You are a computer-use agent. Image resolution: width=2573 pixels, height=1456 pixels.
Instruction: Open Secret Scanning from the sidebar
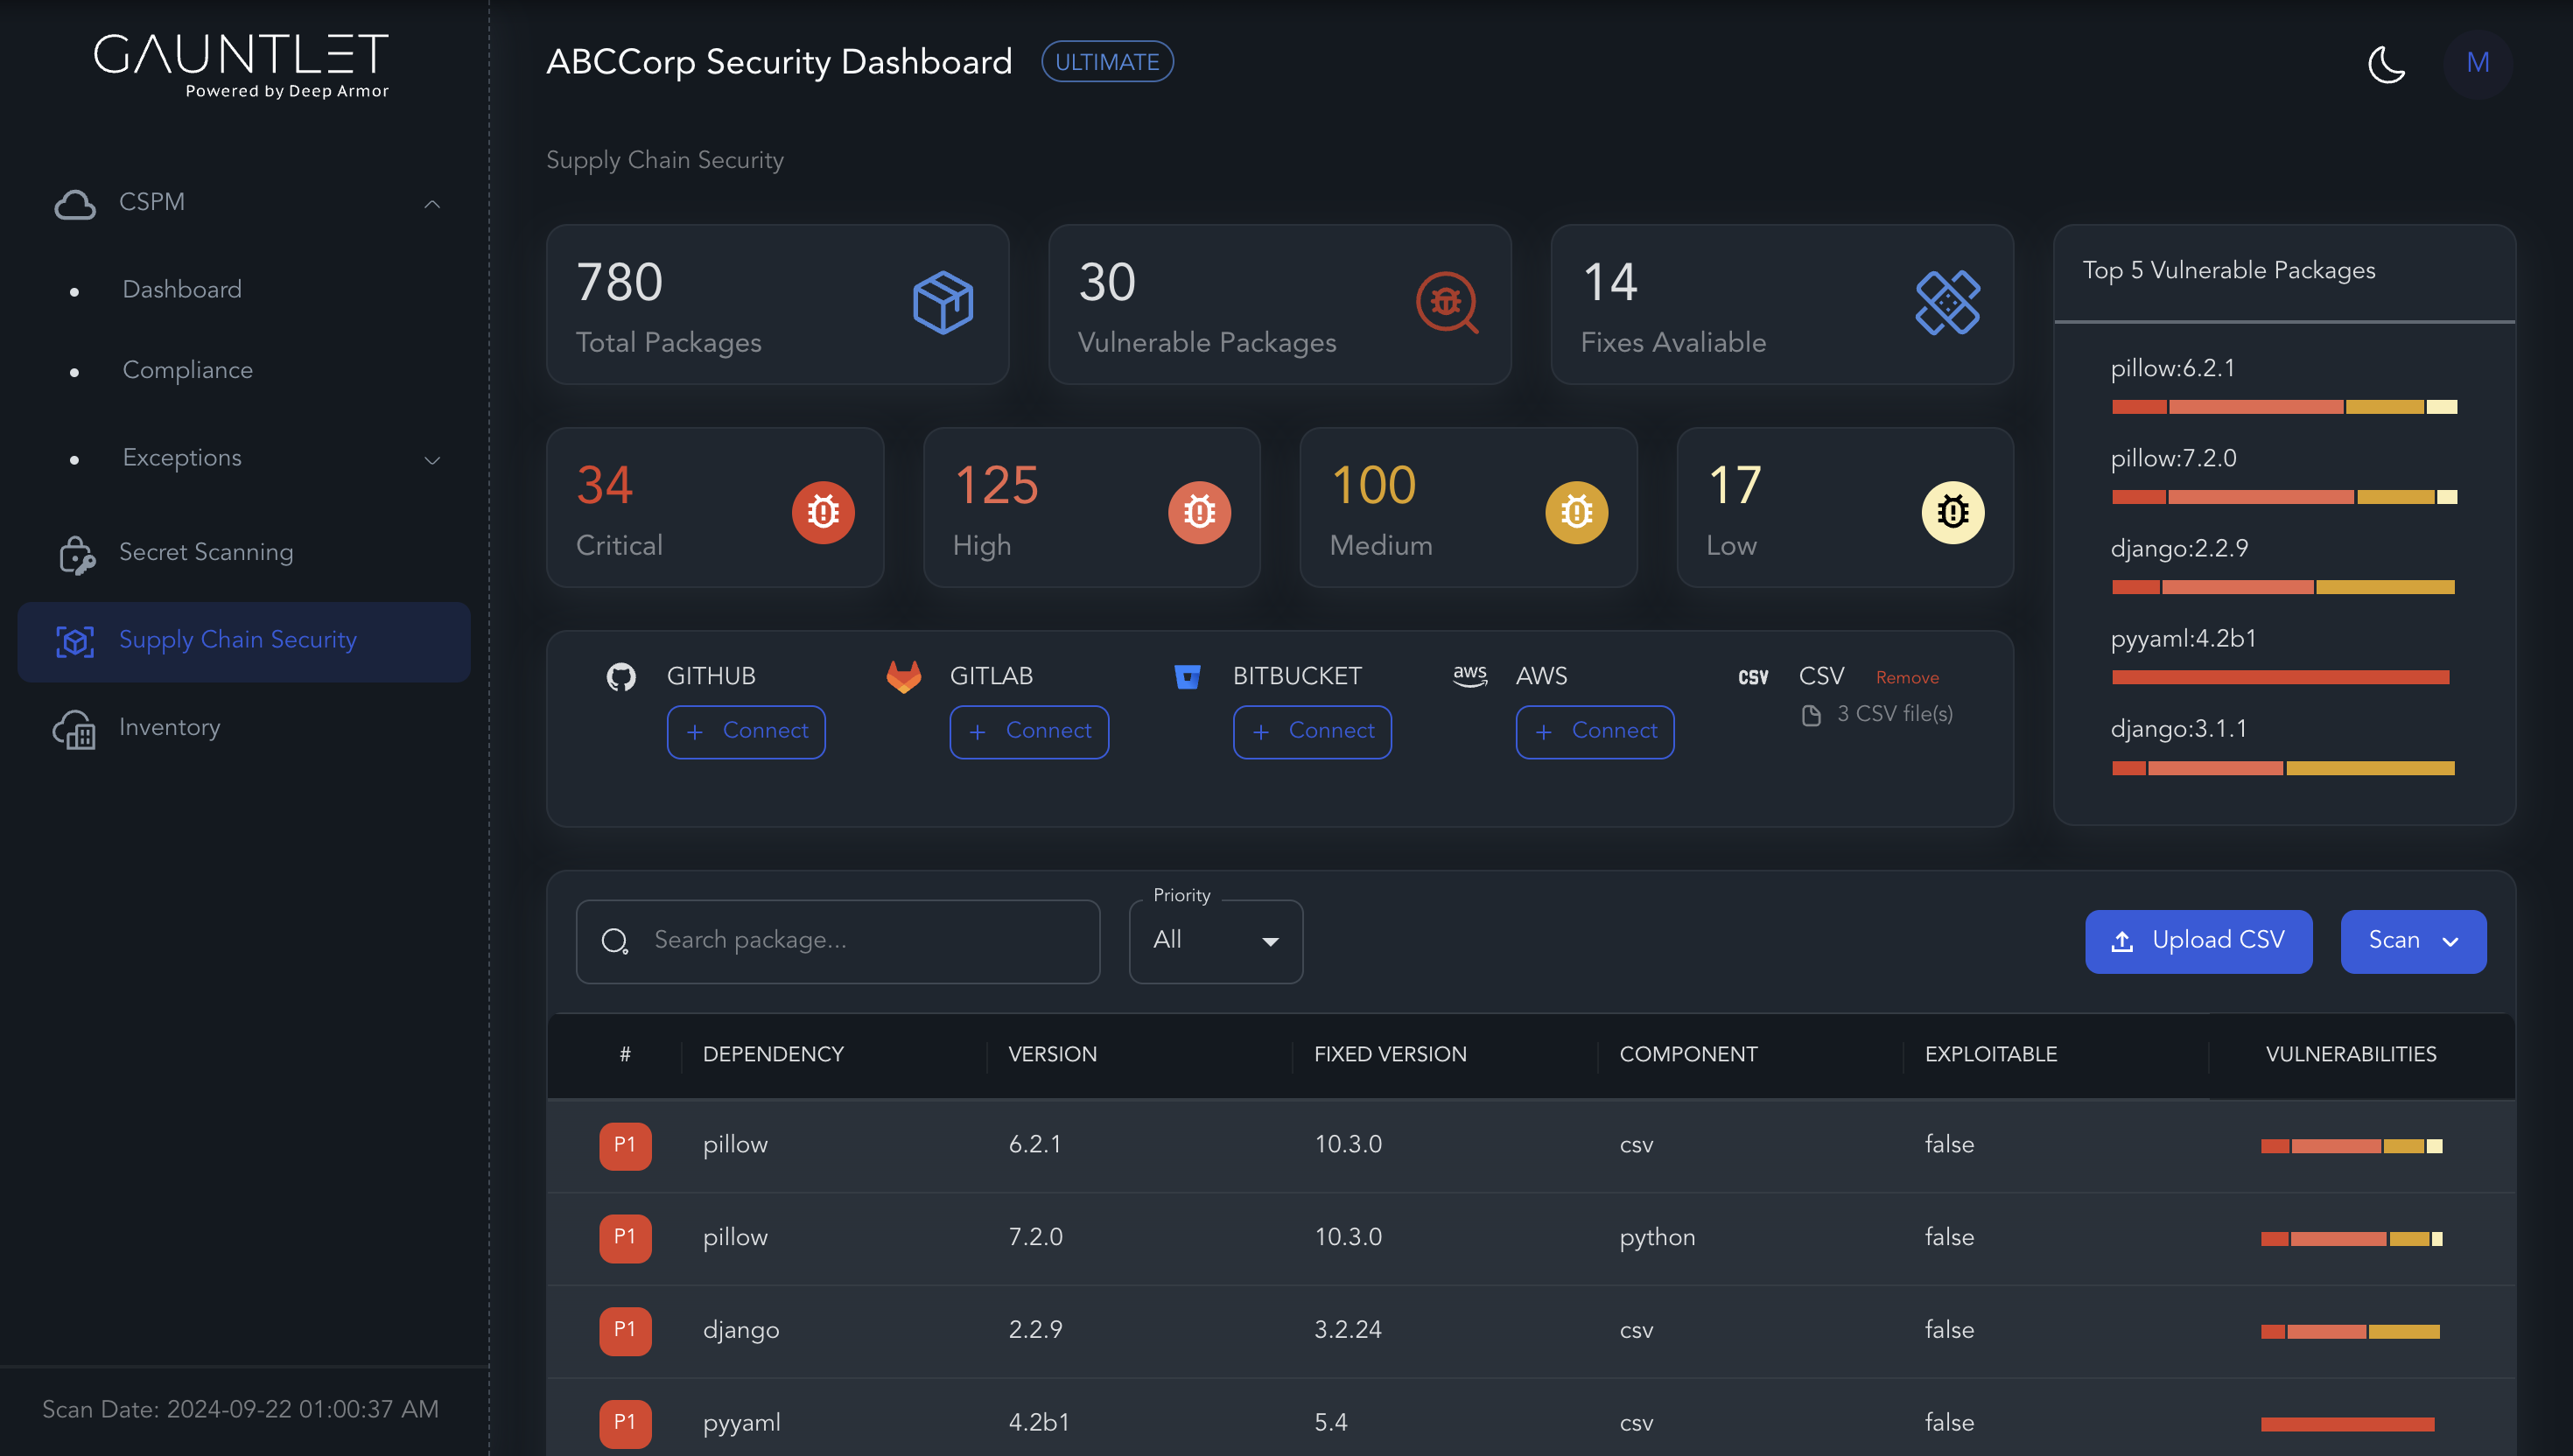click(205, 552)
